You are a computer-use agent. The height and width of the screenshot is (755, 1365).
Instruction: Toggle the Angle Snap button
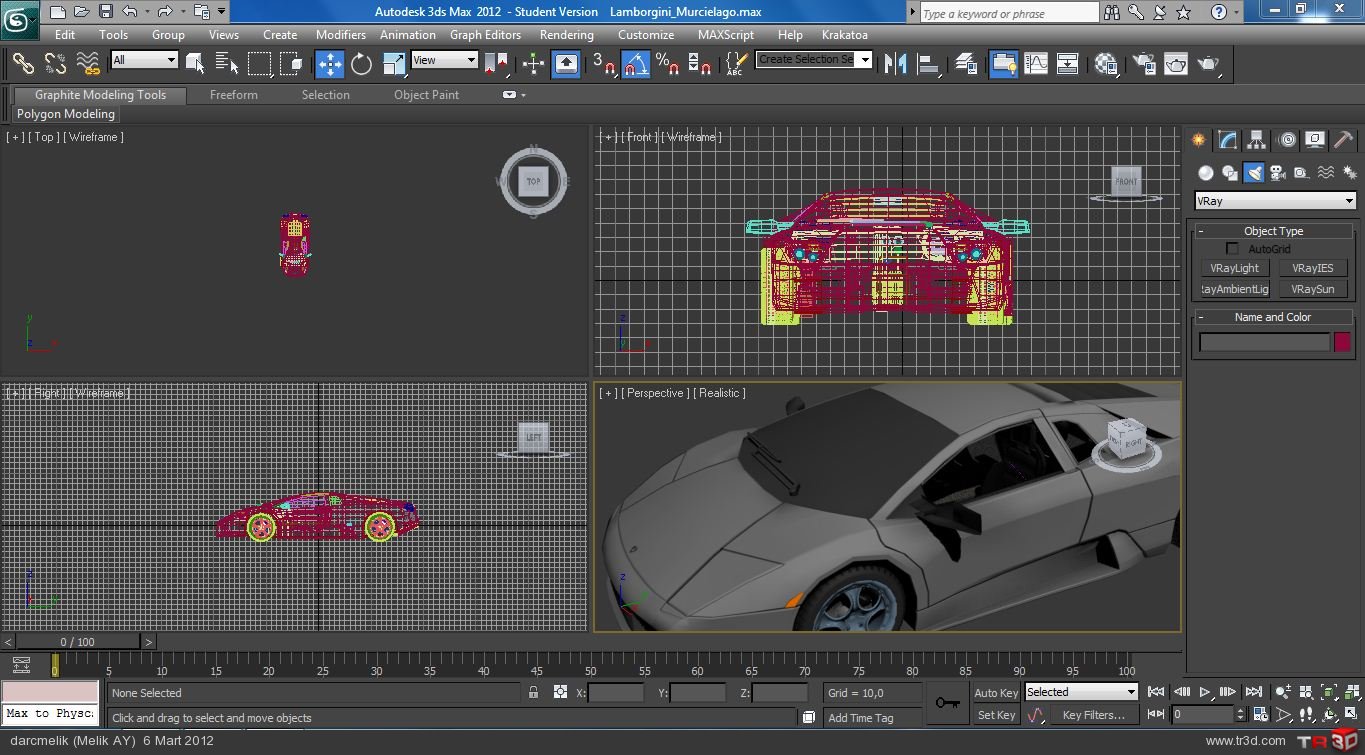click(x=635, y=64)
